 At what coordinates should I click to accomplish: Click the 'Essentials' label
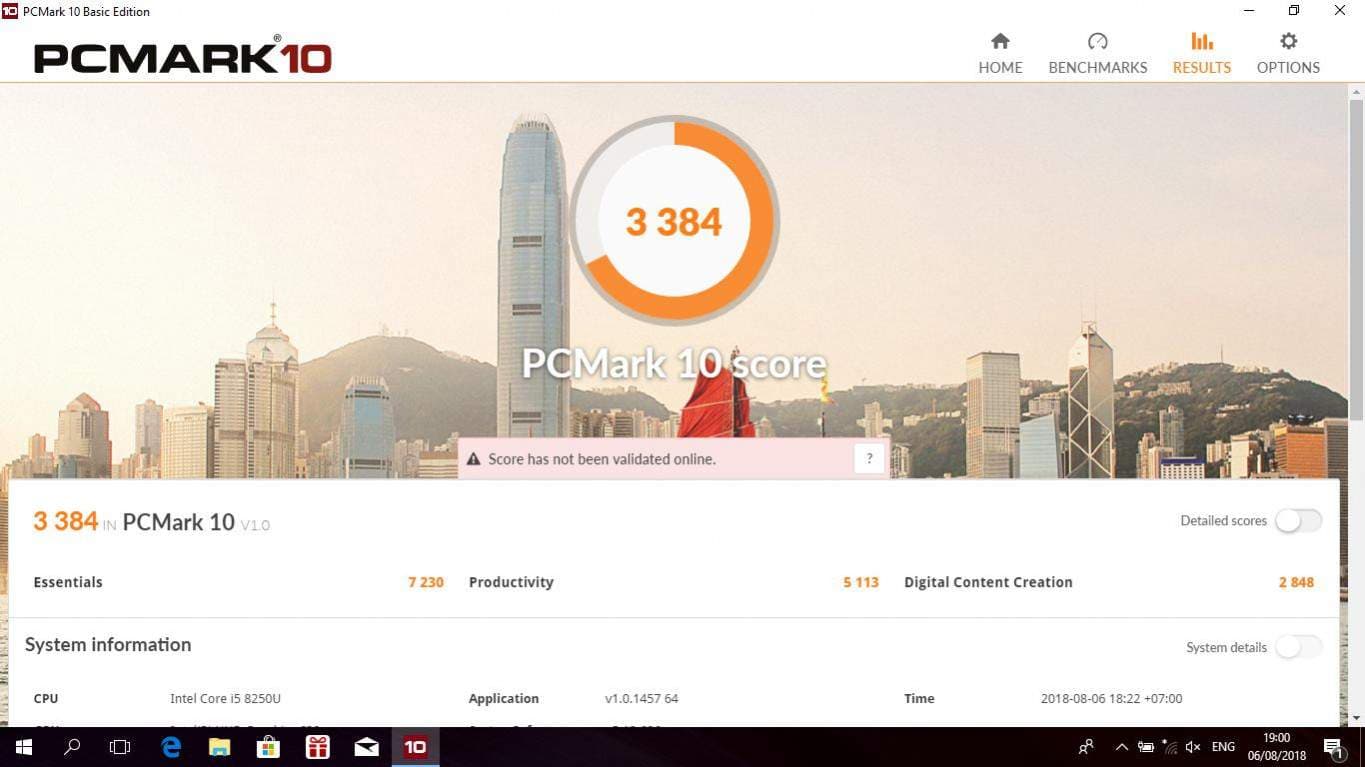[x=68, y=582]
